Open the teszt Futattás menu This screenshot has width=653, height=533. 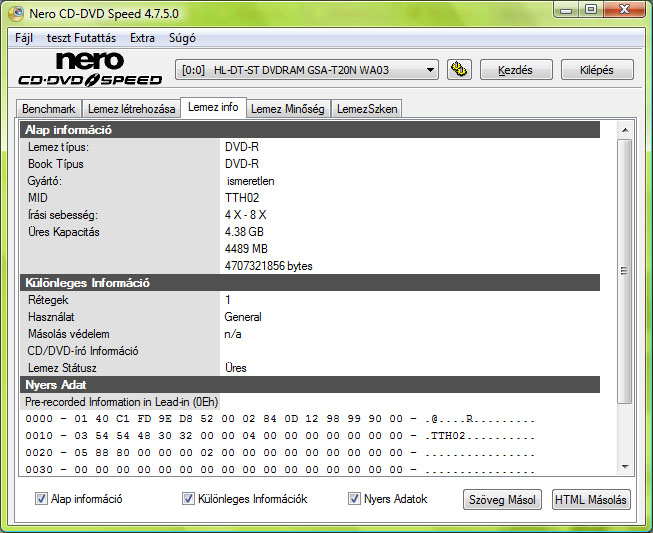81,38
